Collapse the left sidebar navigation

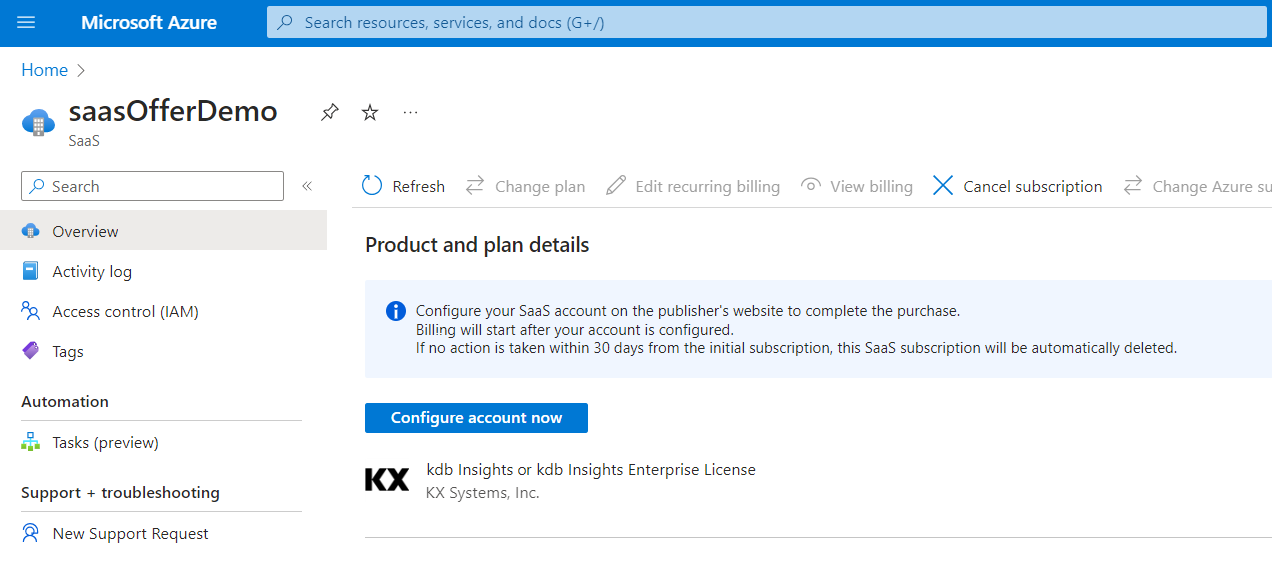(x=307, y=186)
